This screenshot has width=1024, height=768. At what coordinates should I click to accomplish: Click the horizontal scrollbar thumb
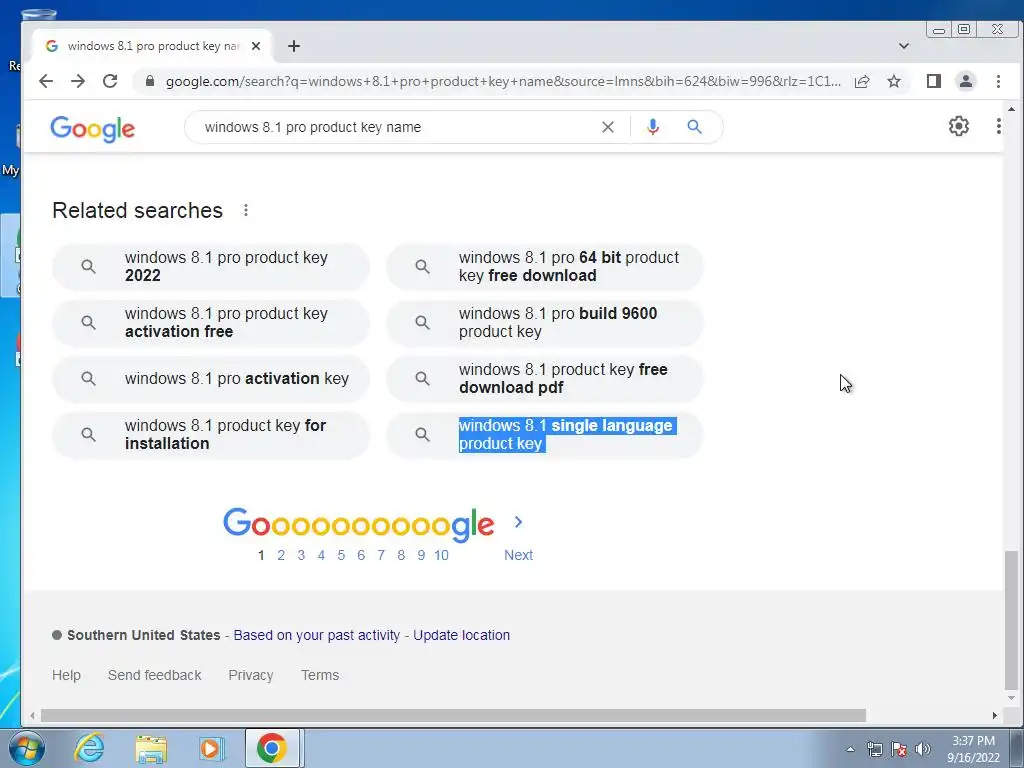point(453,716)
